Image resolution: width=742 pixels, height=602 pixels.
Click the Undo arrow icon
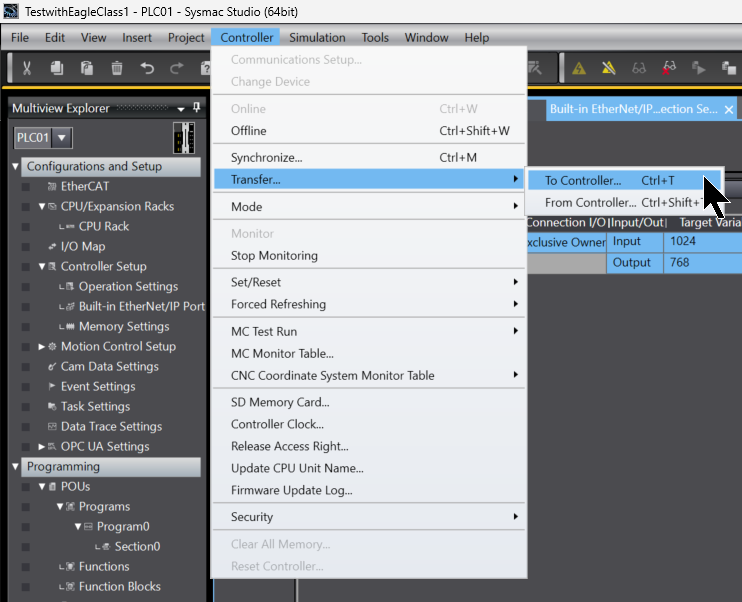tap(147, 69)
